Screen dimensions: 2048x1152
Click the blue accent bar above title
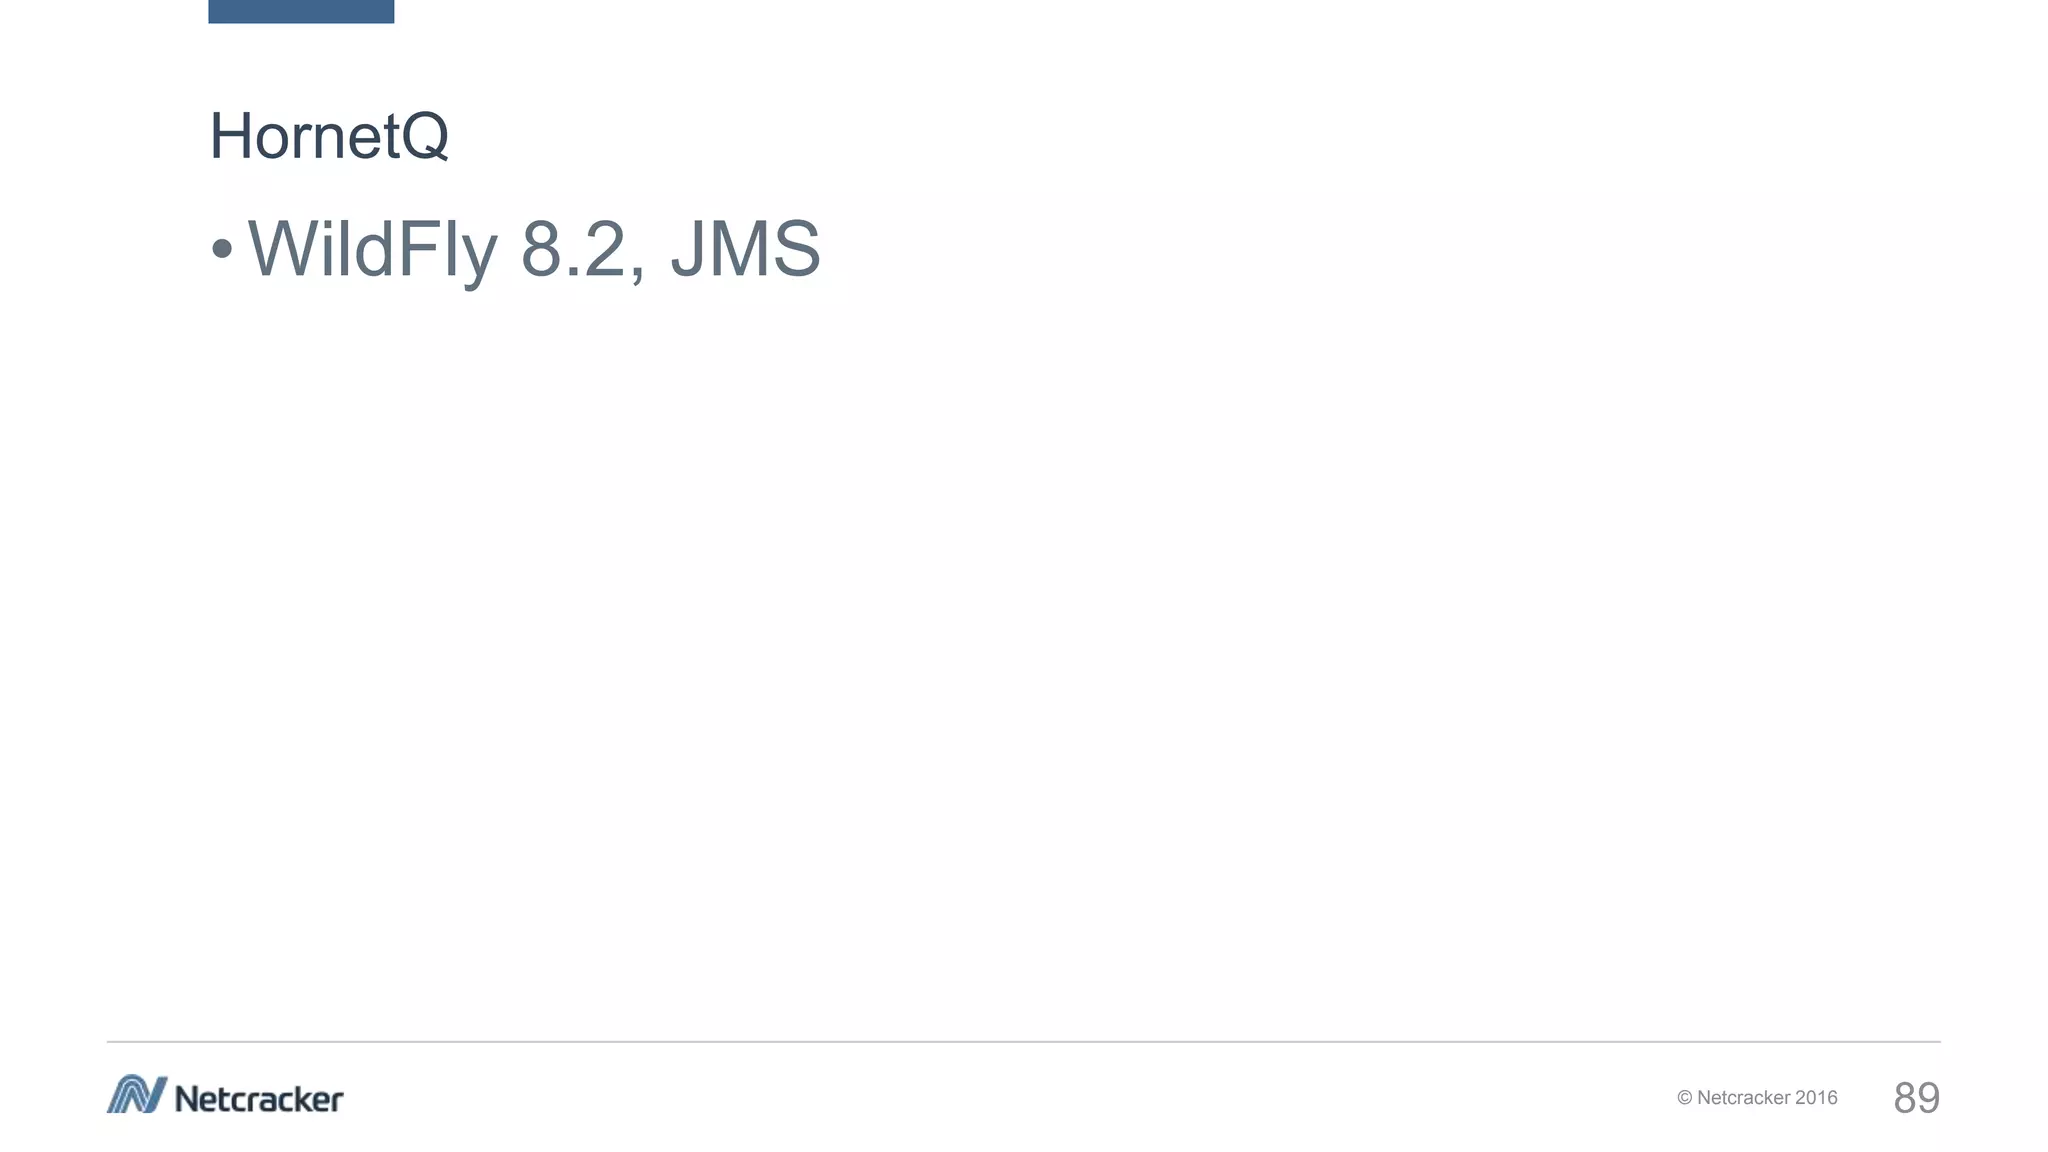301,11
